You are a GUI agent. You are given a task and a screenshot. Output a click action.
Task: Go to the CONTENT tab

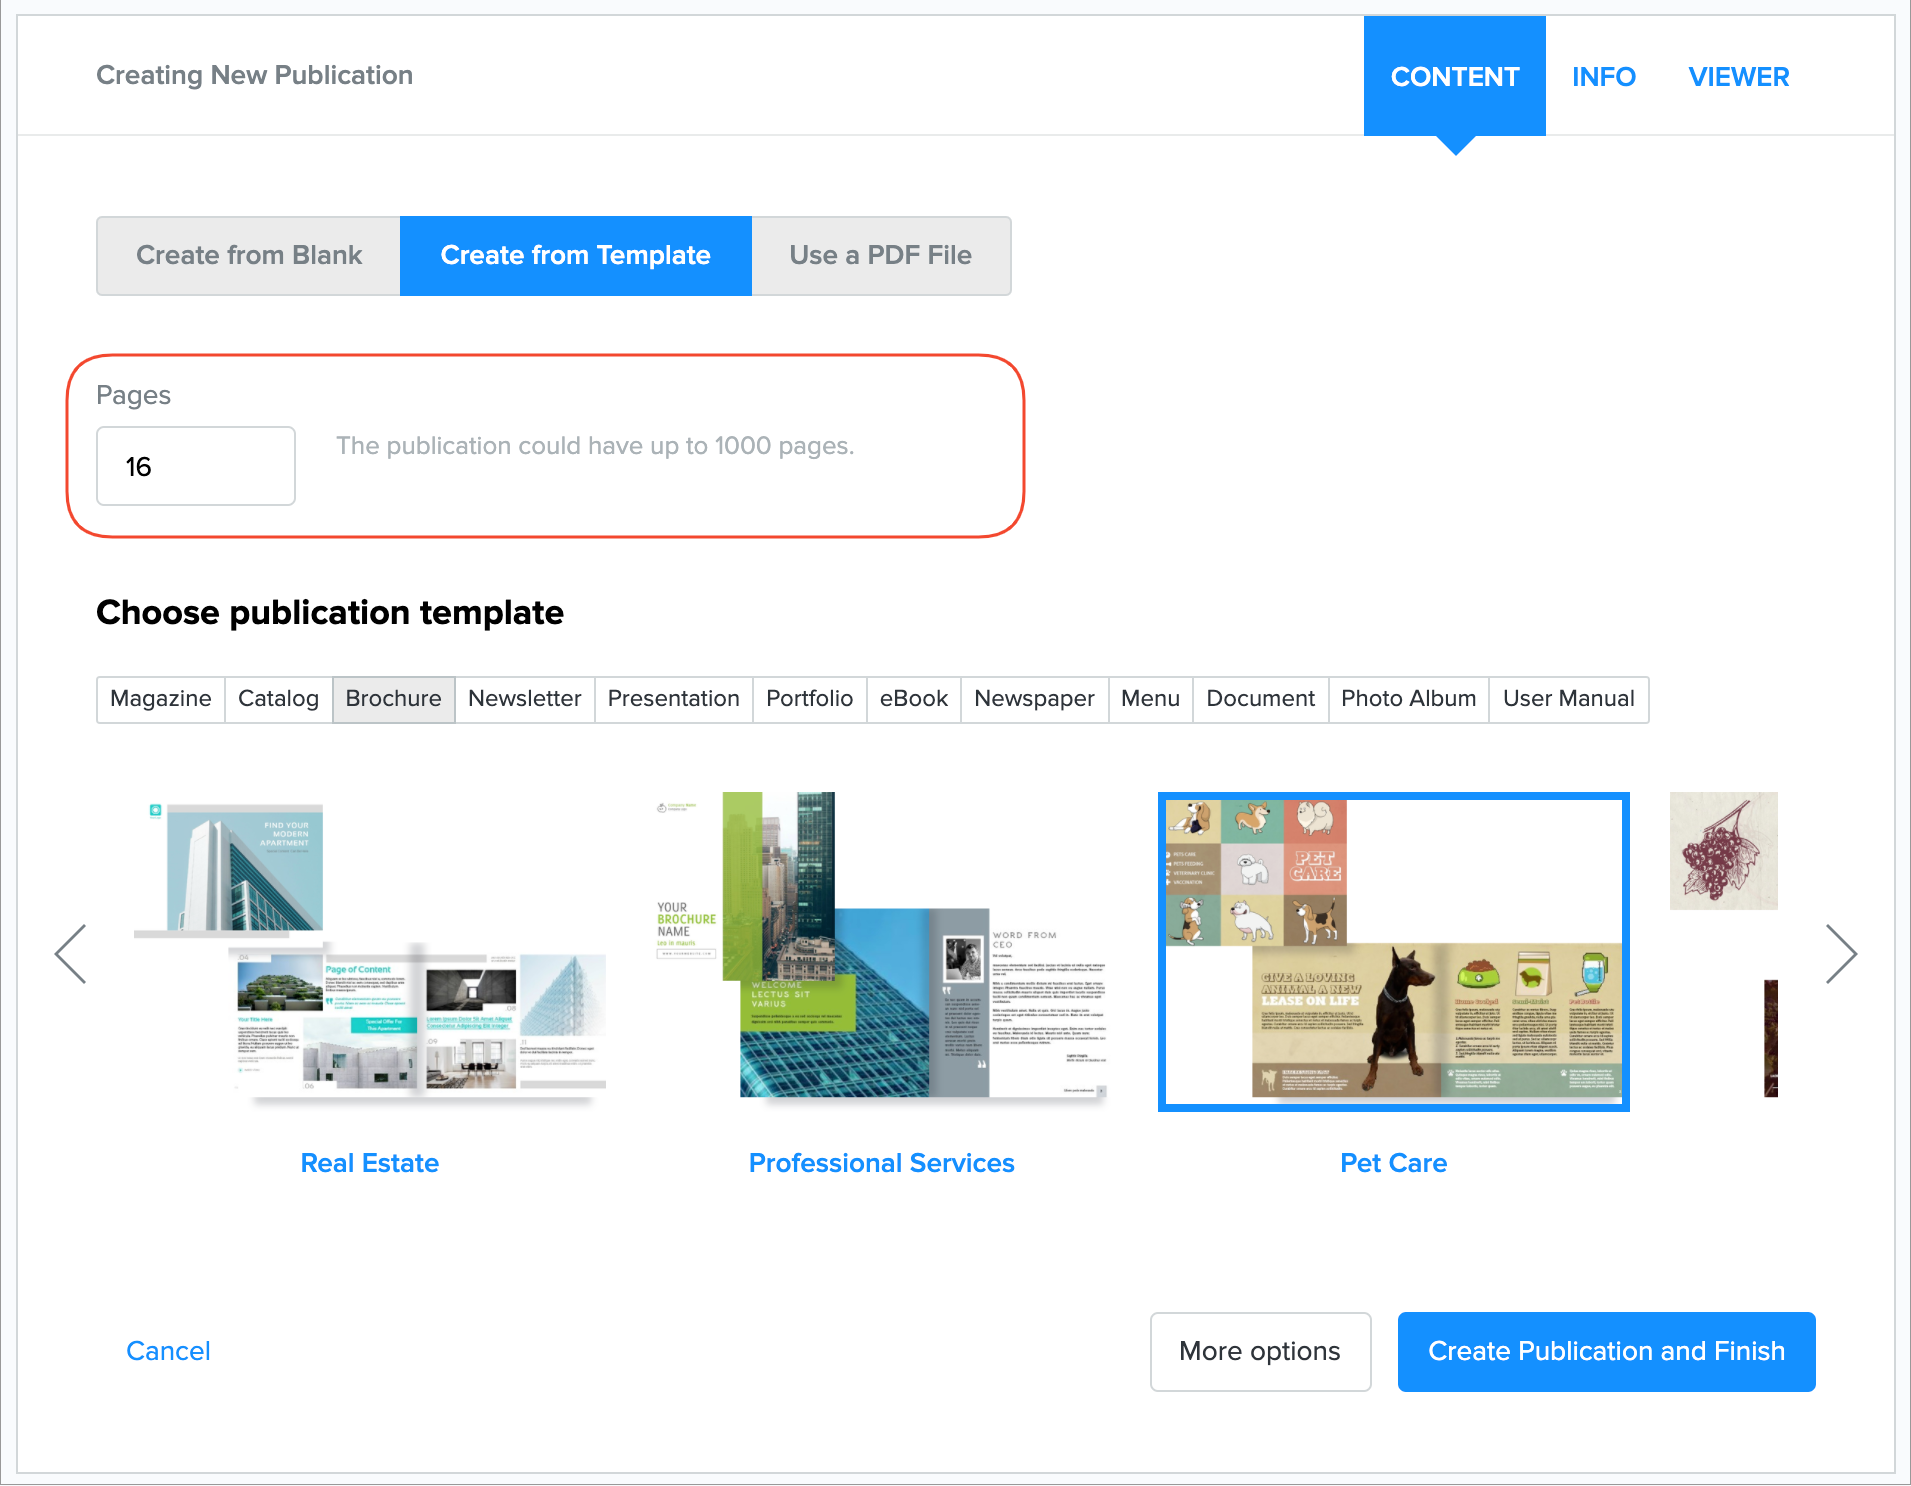click(x=1454, y=77)
